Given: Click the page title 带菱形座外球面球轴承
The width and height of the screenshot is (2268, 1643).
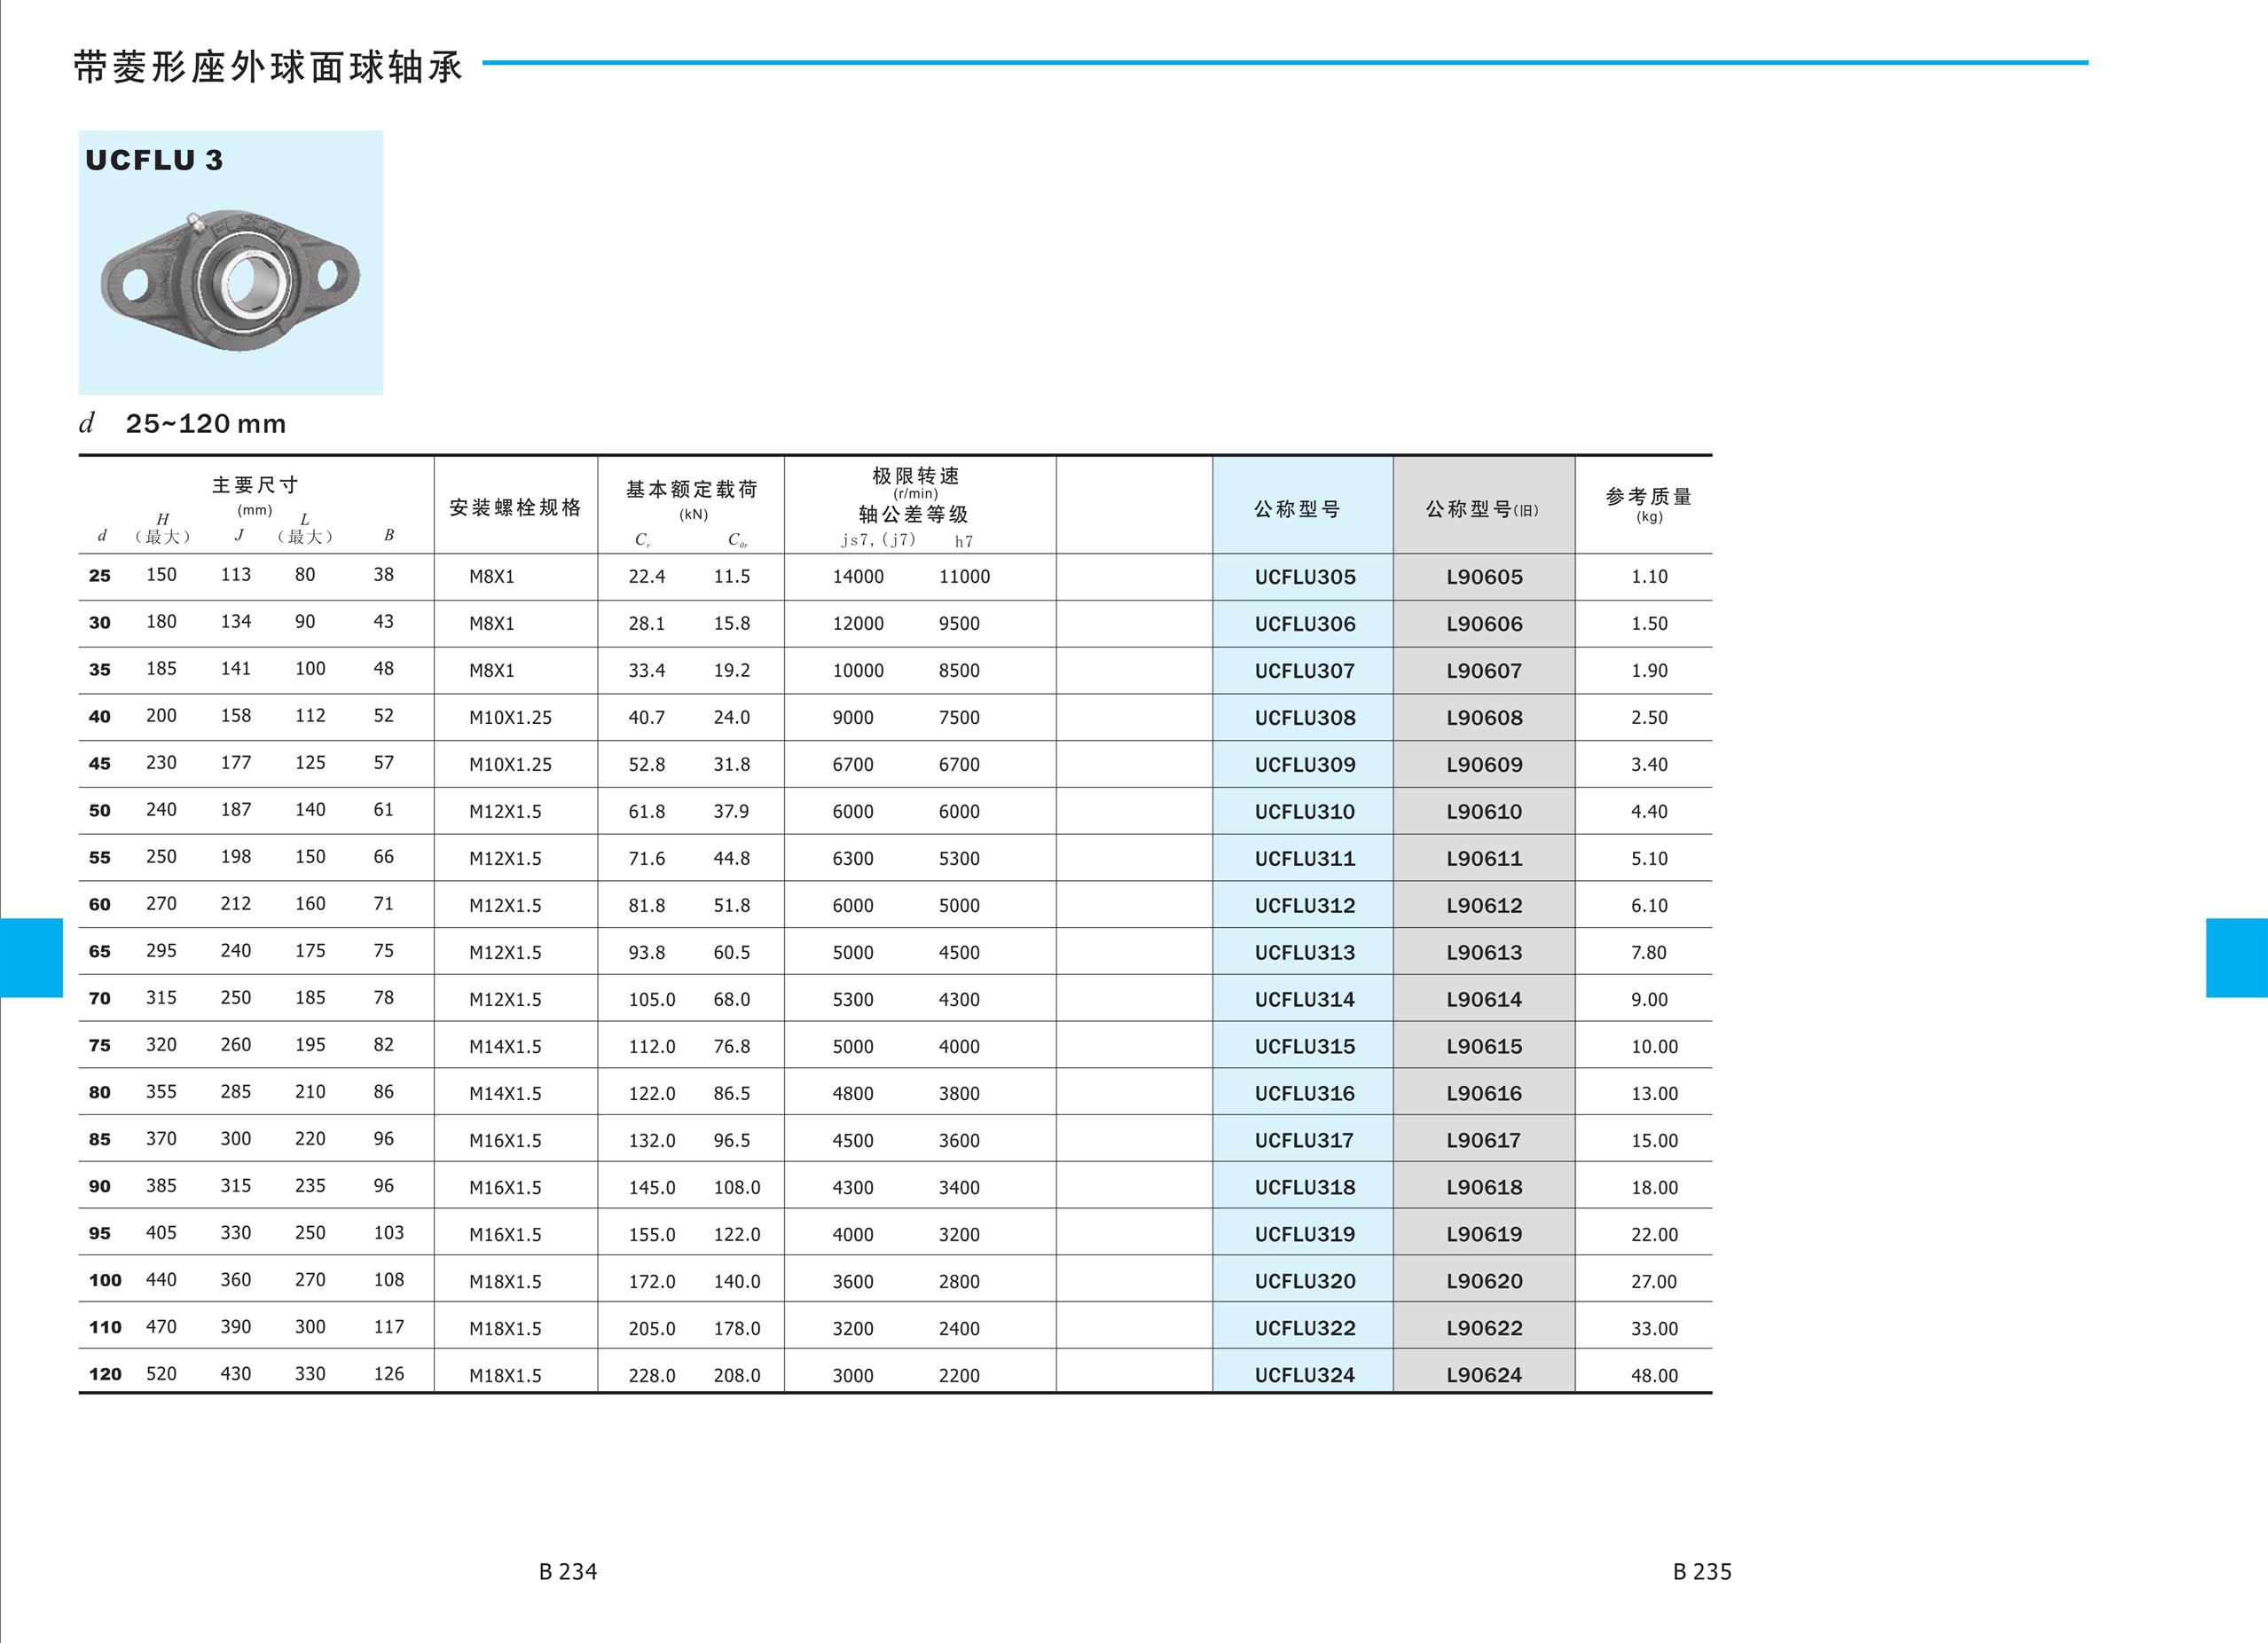Looking at the screenshot, I should point(268,67).
